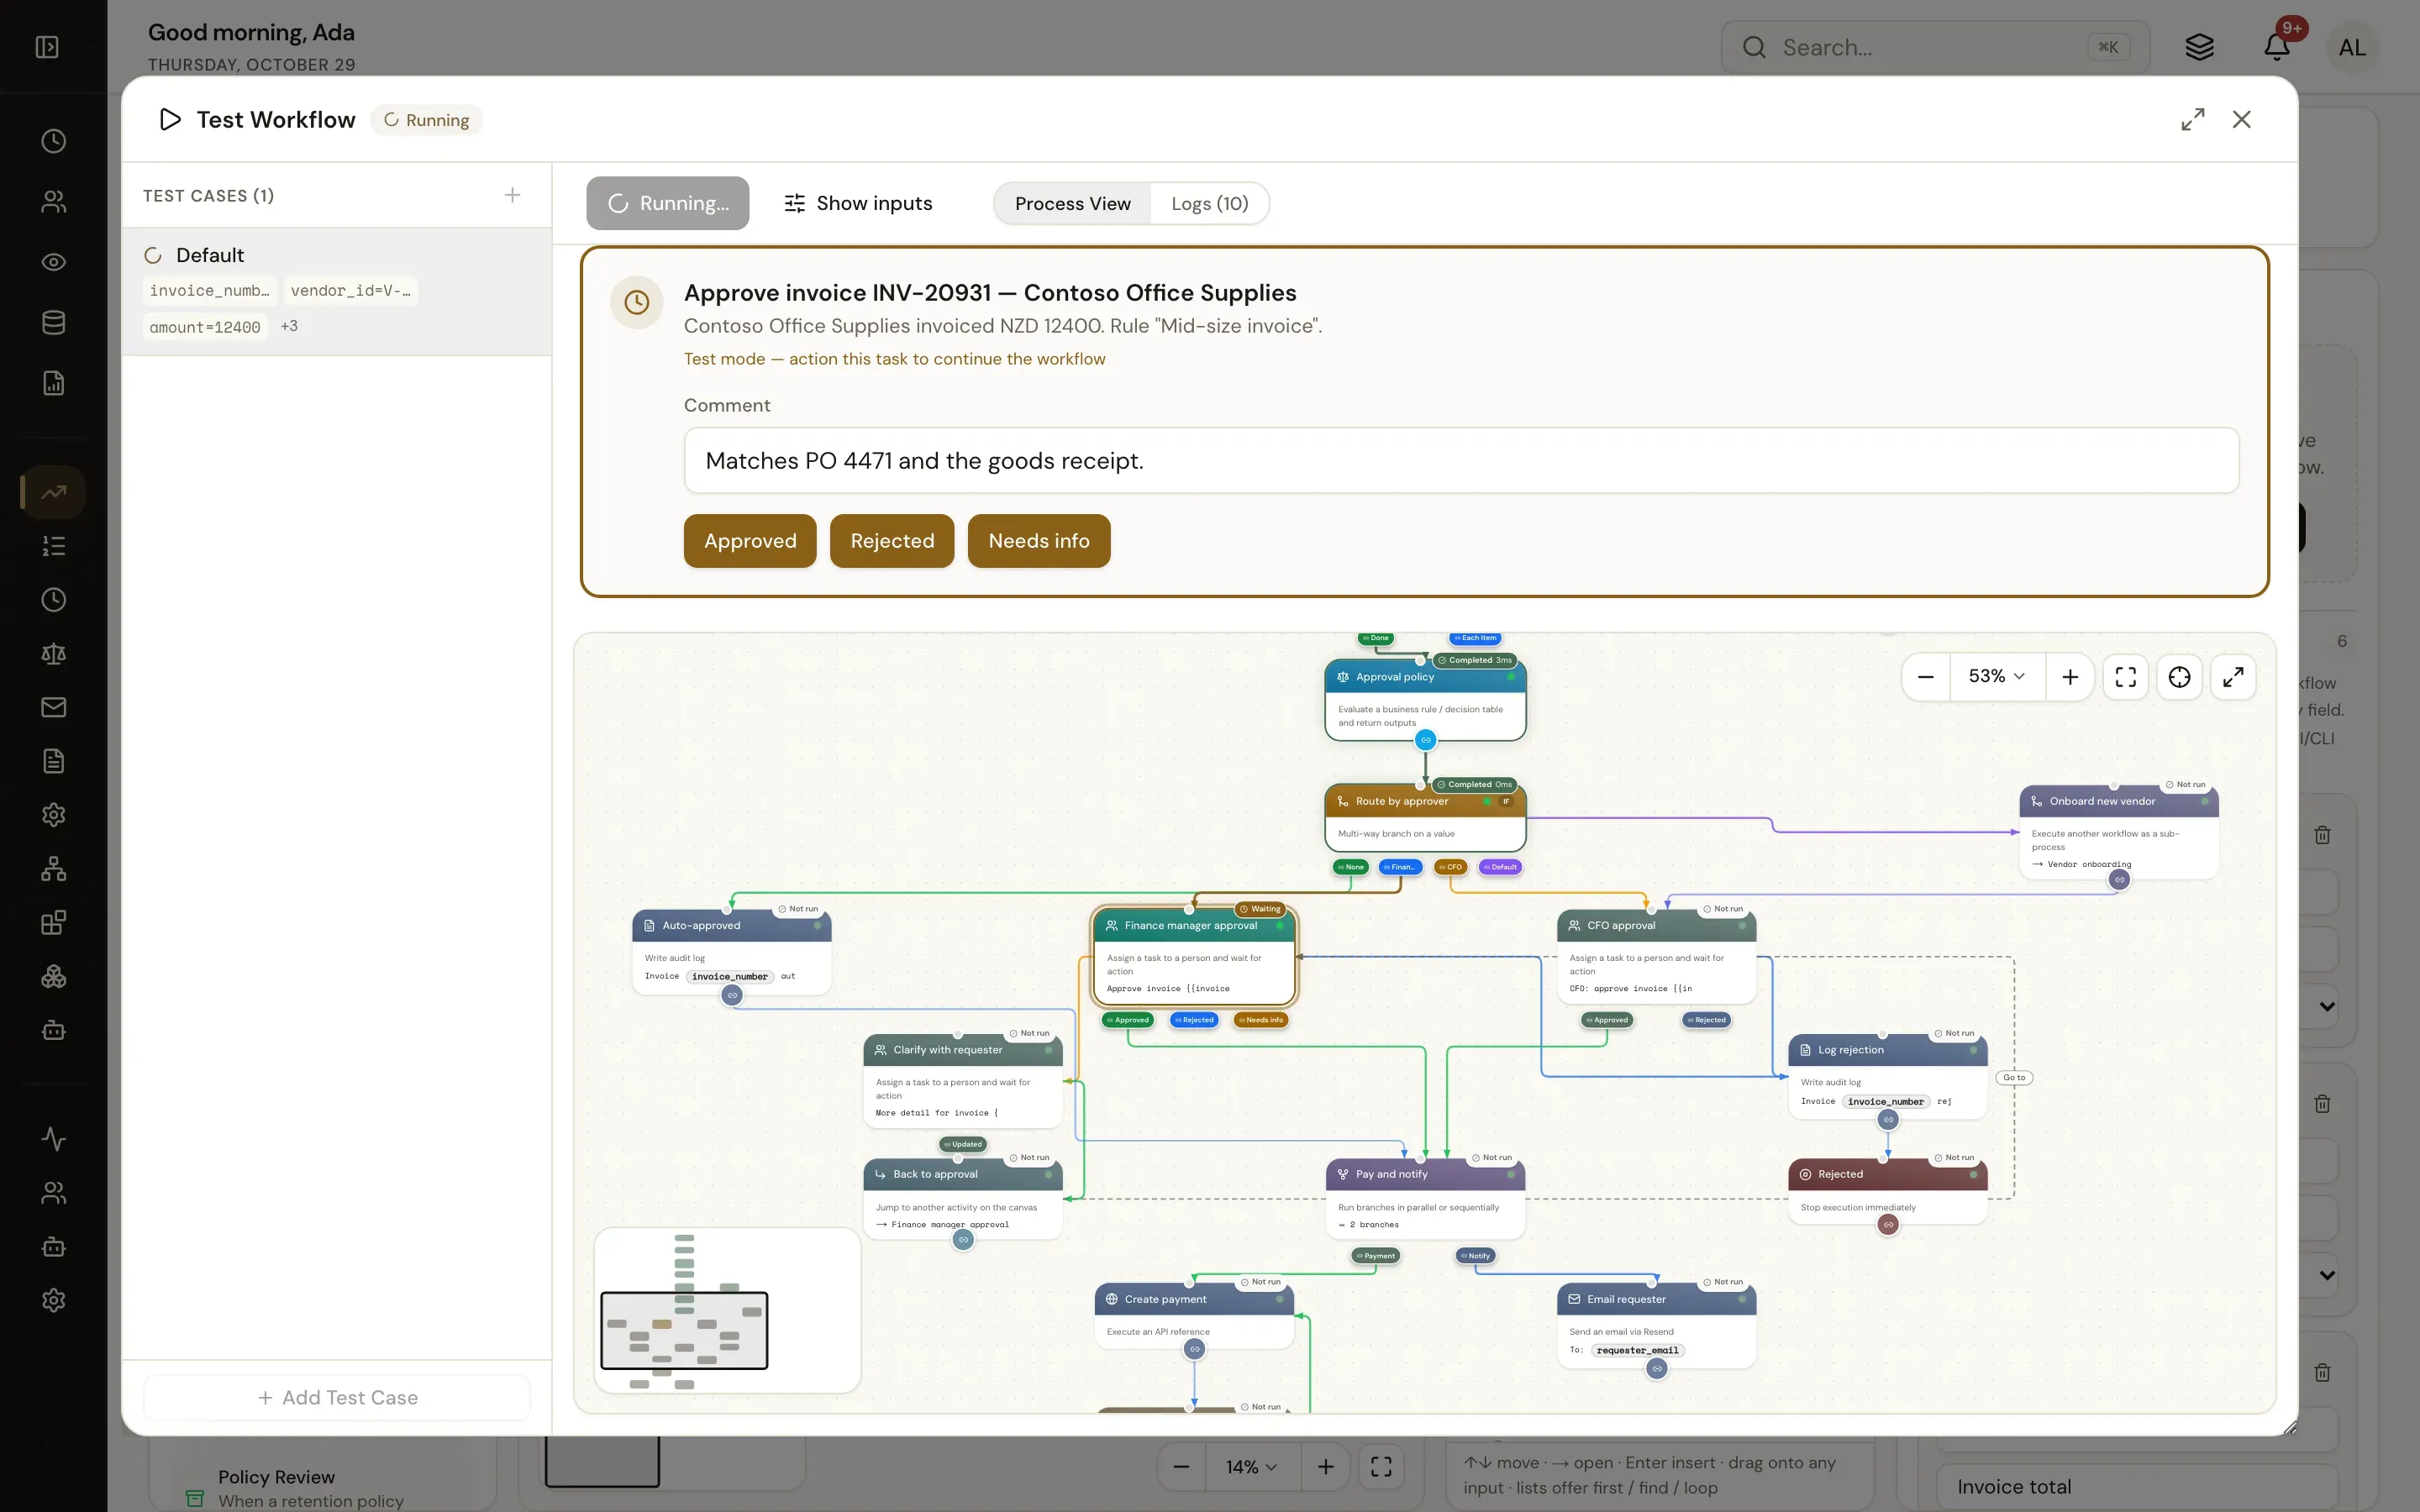Select the Approval policy node
The image size is (2420, 1512).
[1425, 700]
